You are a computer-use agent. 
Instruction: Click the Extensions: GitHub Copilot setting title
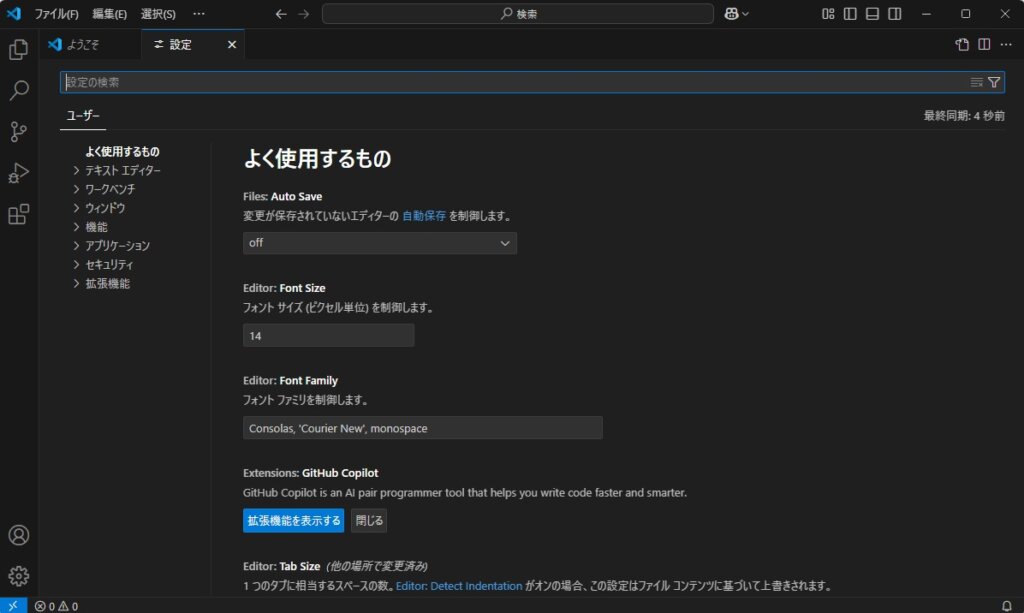click(311, 473)
